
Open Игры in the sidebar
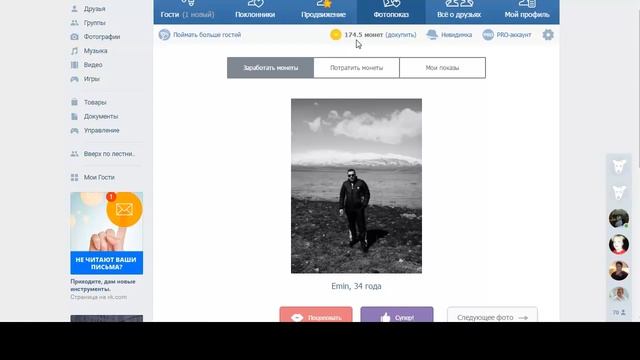coord(91,79)
